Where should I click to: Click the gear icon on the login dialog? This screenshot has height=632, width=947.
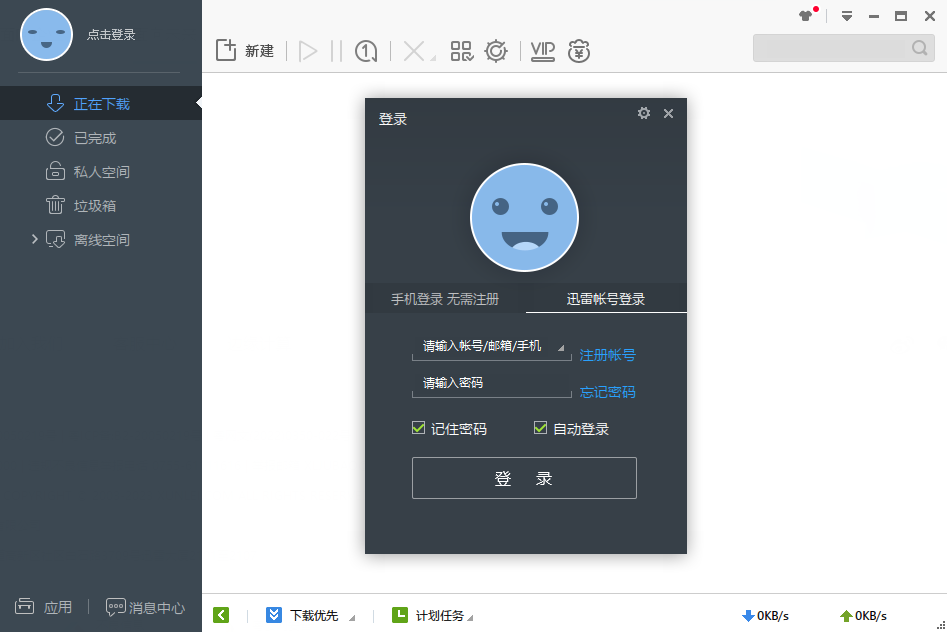point(644,113)
